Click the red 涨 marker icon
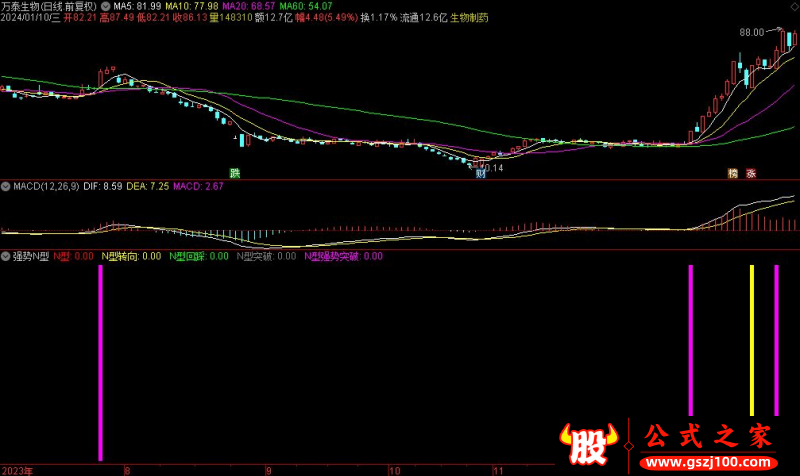Viewport: 800px width, 476px height. pyautogui.click(x=751, y=173)
